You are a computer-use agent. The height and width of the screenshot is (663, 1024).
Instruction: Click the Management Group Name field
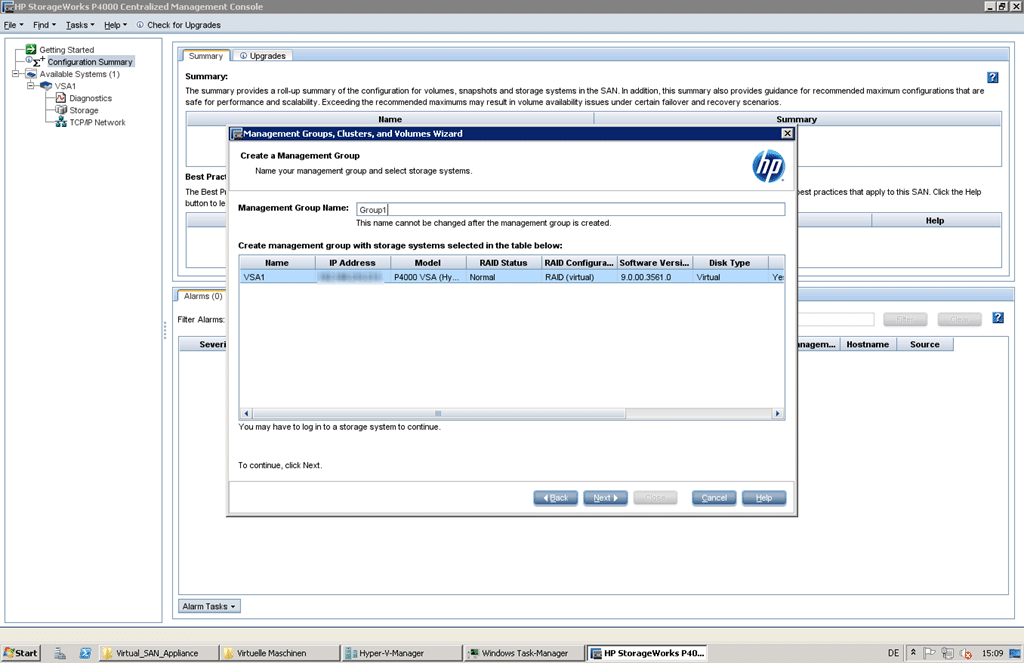[x=571, y=209]
